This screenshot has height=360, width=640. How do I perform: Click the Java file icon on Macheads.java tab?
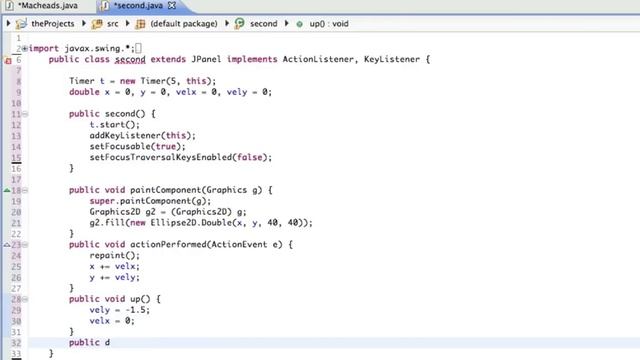(9, 6)
